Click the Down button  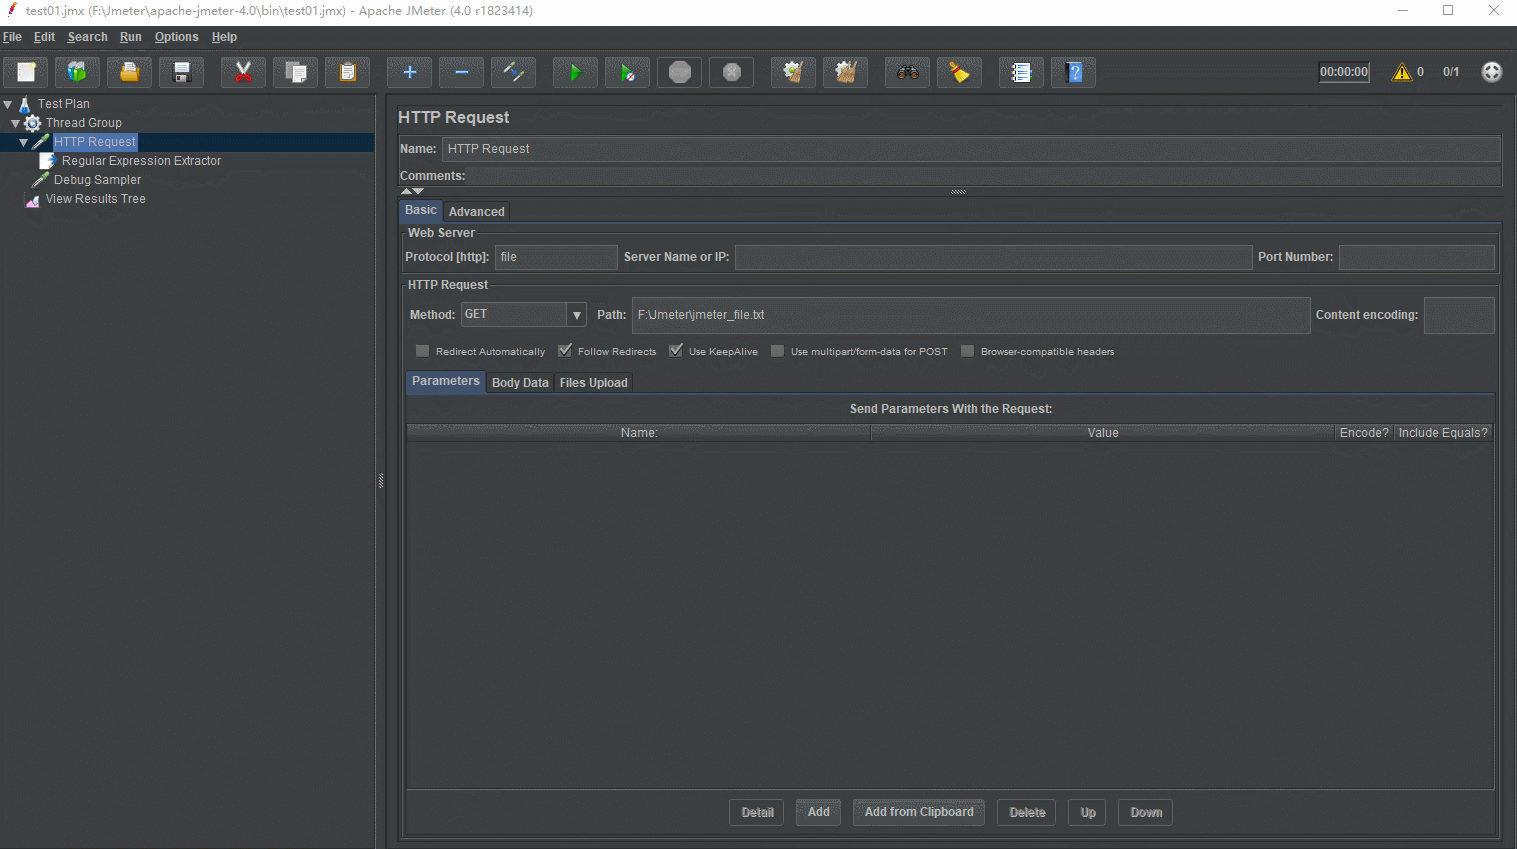[x=1146, y=812]
